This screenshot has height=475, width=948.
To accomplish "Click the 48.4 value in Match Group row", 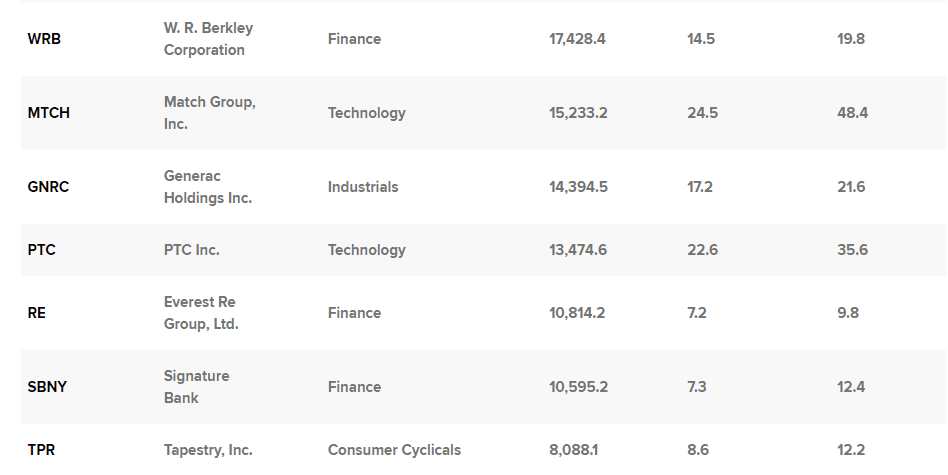I will pyautogui.click(x=852, y=113).
